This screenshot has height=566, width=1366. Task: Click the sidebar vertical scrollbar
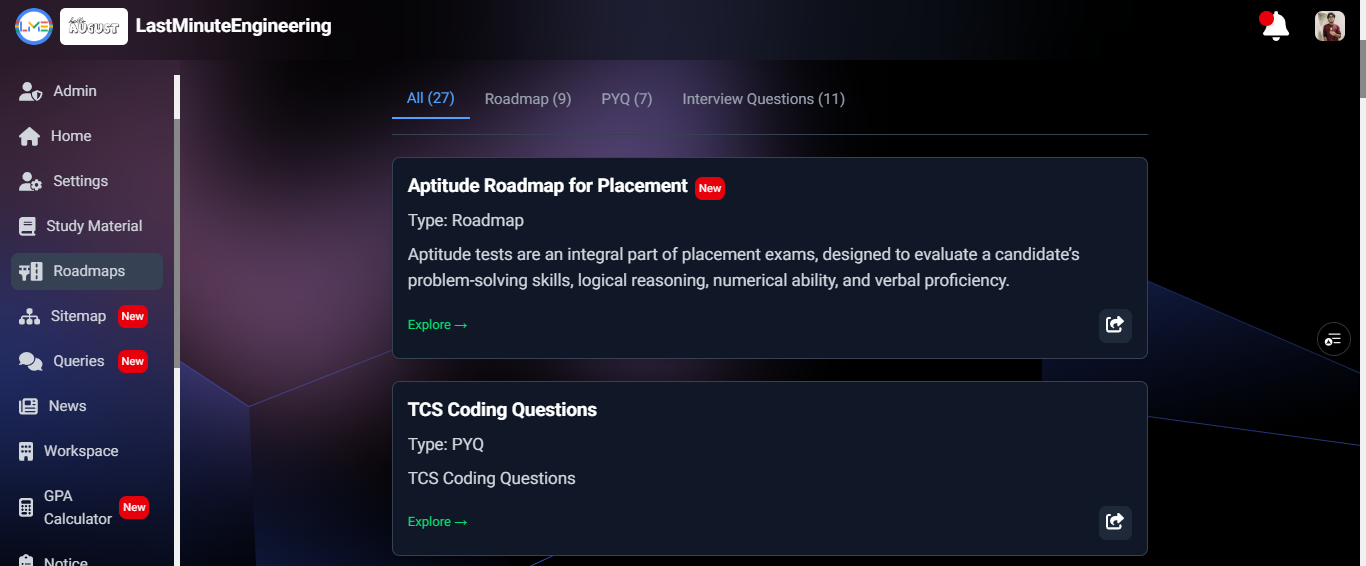point(177,240)
